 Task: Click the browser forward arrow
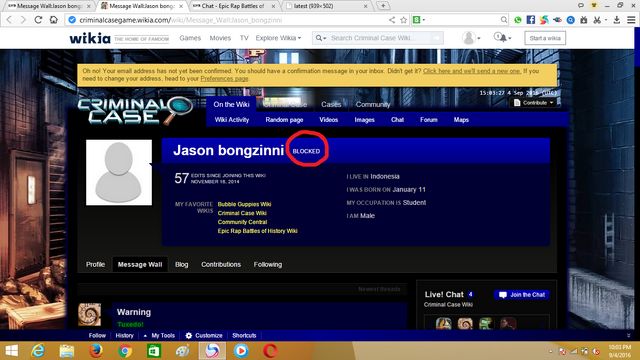23,20
